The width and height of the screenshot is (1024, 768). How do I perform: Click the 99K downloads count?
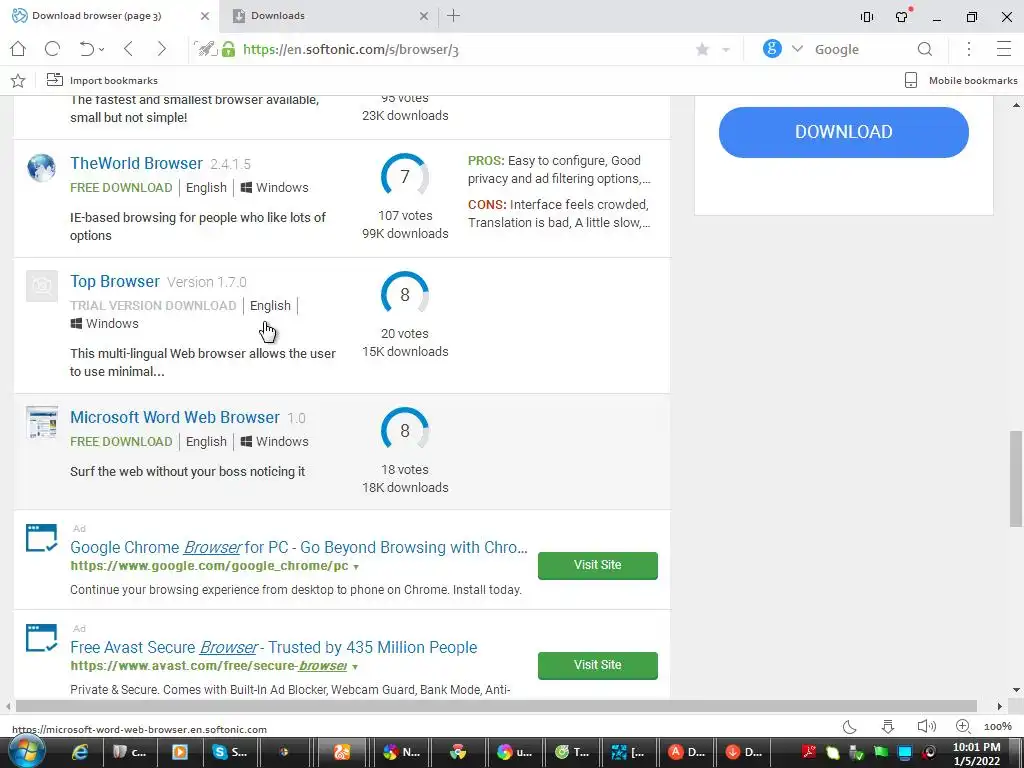406,234
